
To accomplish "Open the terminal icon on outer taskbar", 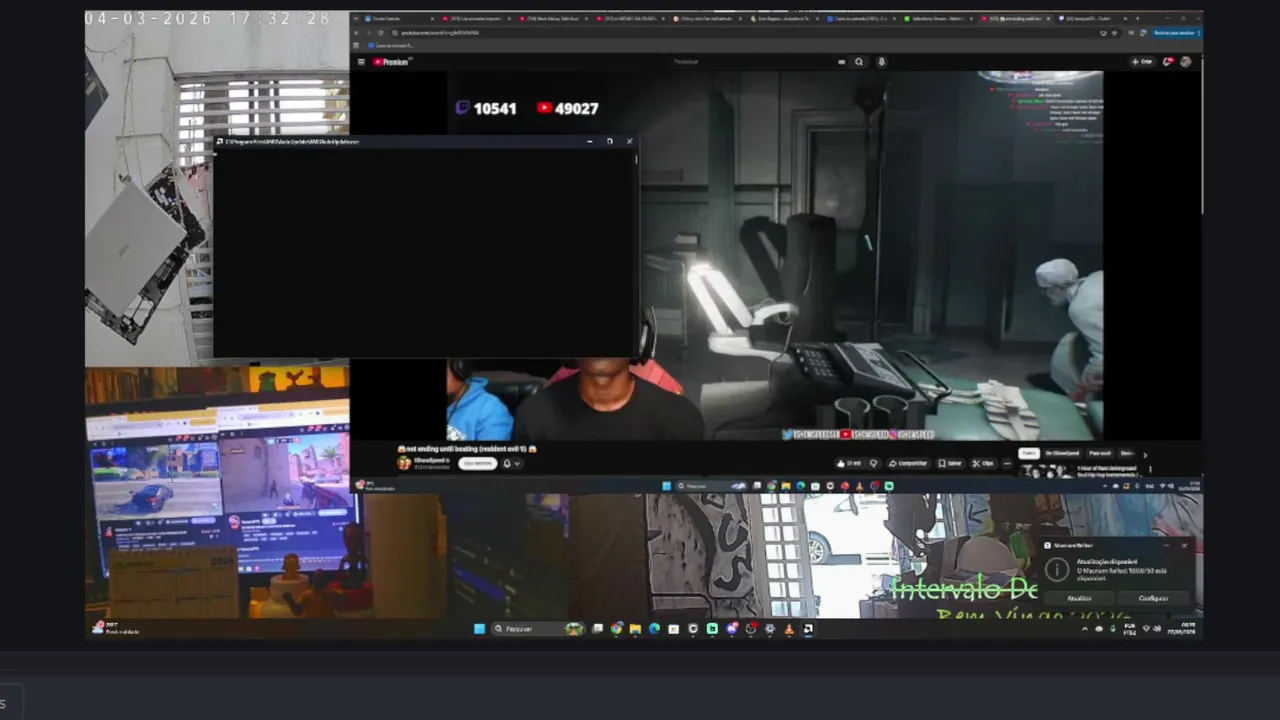I will click(808, 629).
